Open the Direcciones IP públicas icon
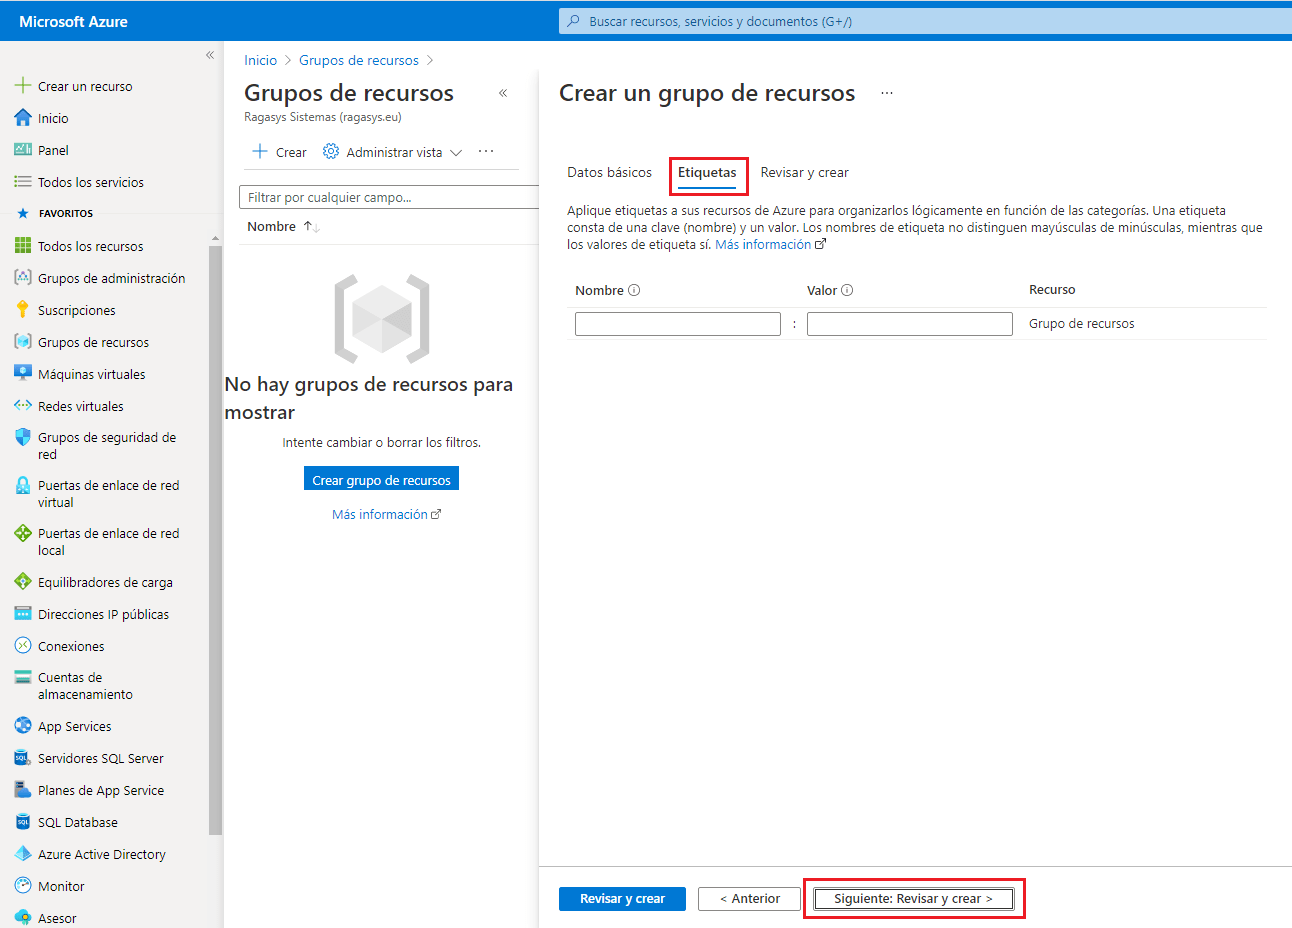The image size is (1292, 928). pyautogui.click(x=23, y=614)
